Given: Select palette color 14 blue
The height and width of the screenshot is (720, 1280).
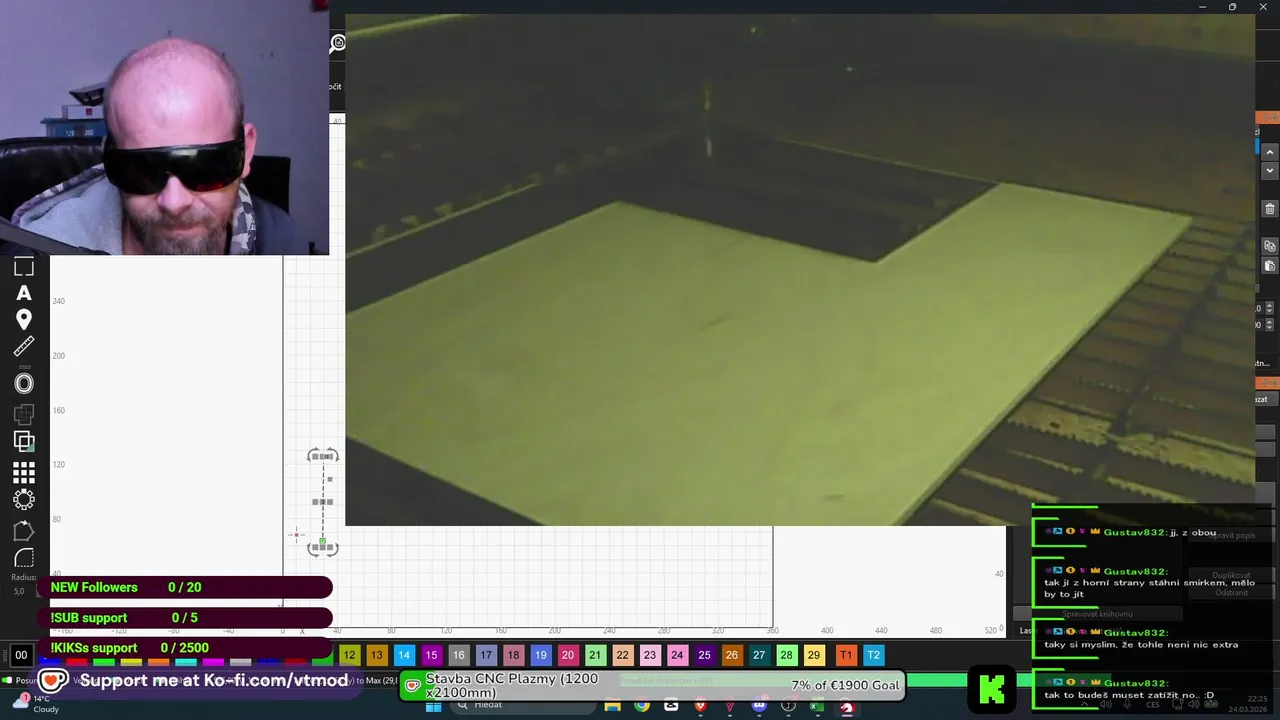Looking at the screenshot, I should tap(404, 655).
